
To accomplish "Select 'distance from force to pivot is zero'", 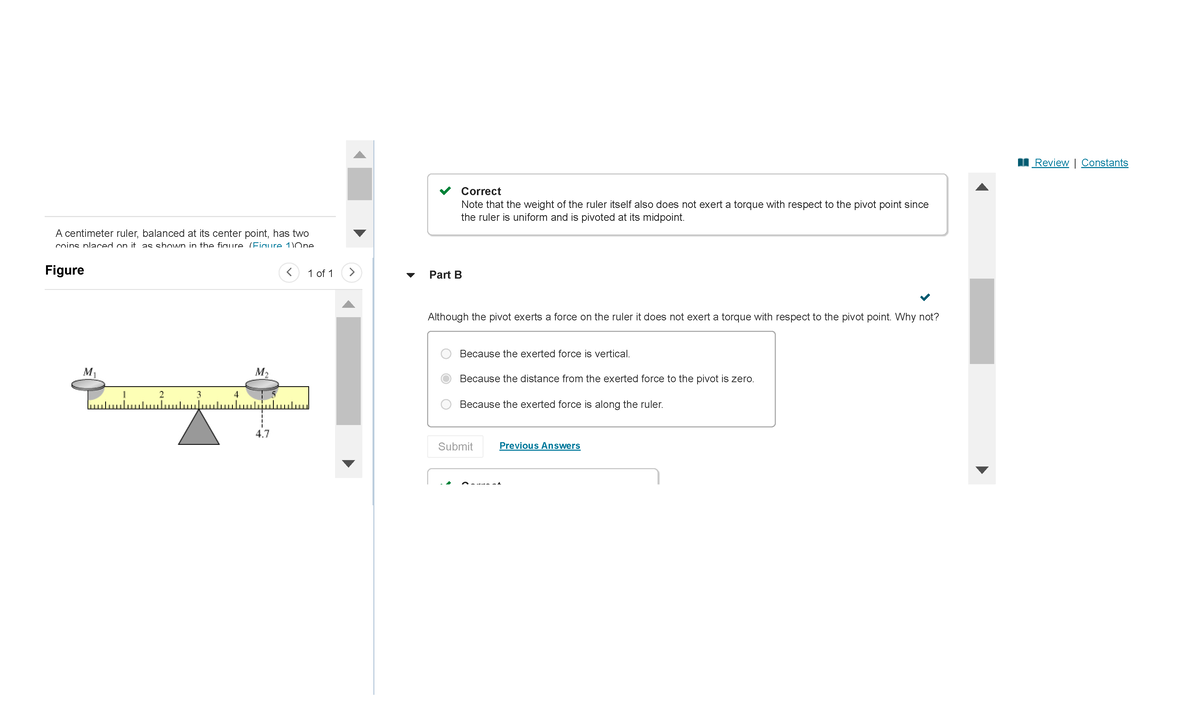I will pyautogui.click(x=446, y=379).
